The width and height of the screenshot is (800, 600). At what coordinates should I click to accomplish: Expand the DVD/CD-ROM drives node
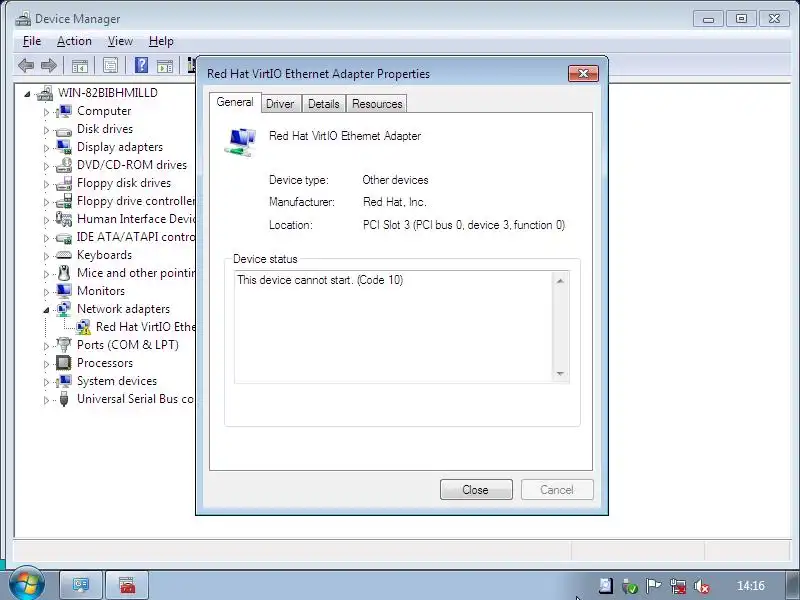tap(46, 166)
